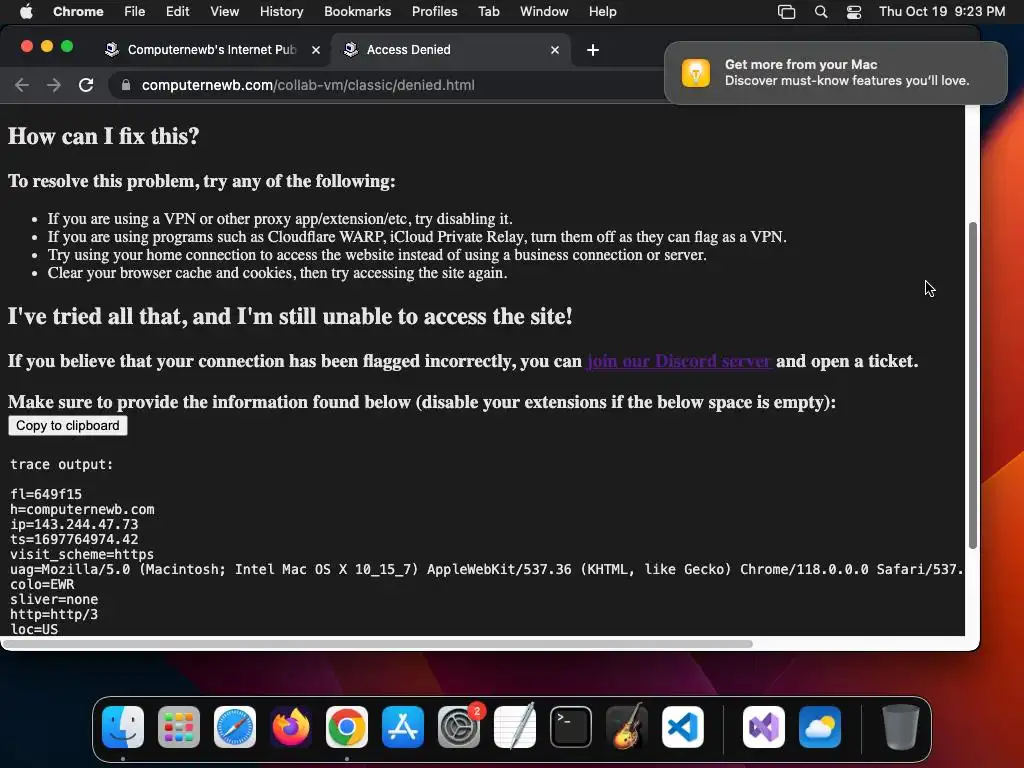Open the View menu
Screen dimensions: 1024x768
pos(224,11)
